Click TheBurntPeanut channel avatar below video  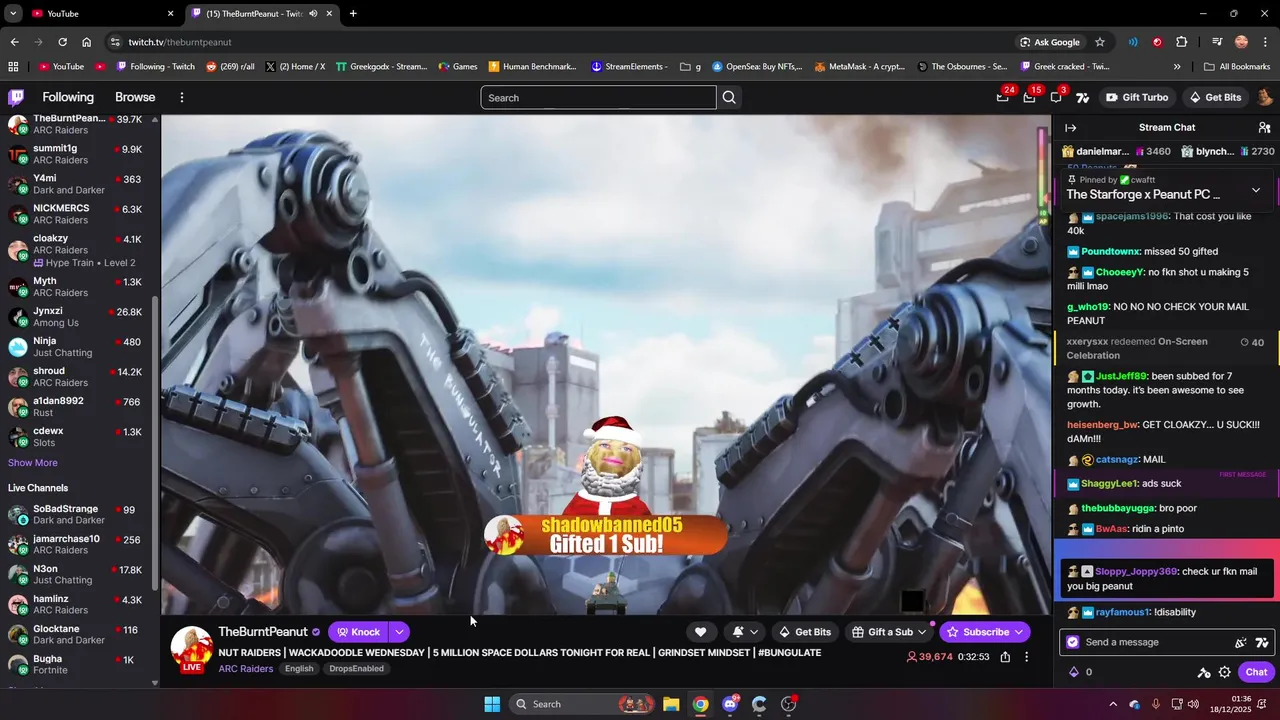192,647
